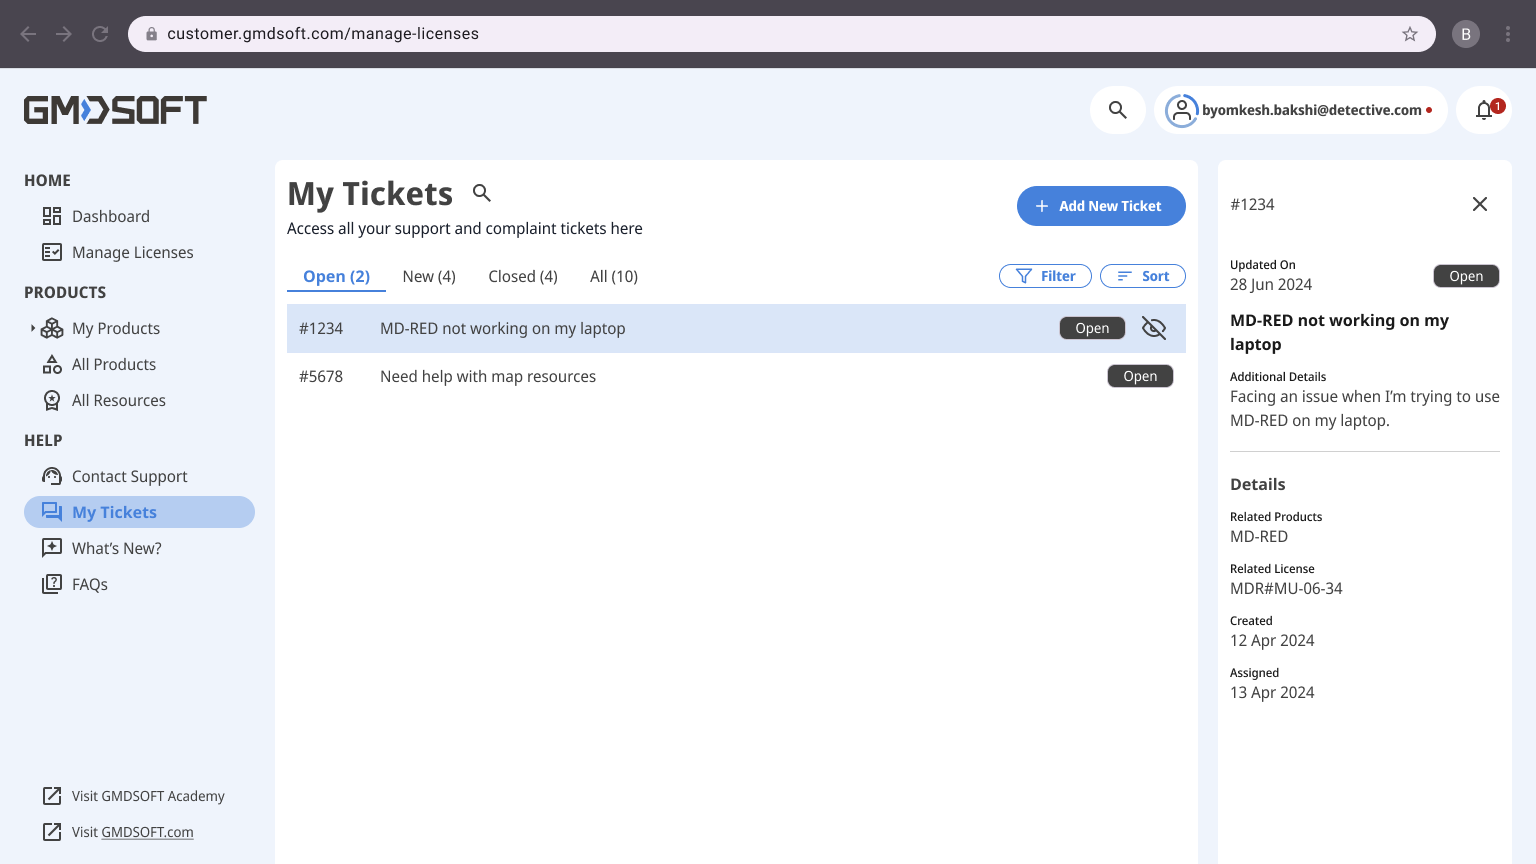Click the site lock icon in address bar
The width and height of the screenshot is (1536, 864).
[152, 34]
